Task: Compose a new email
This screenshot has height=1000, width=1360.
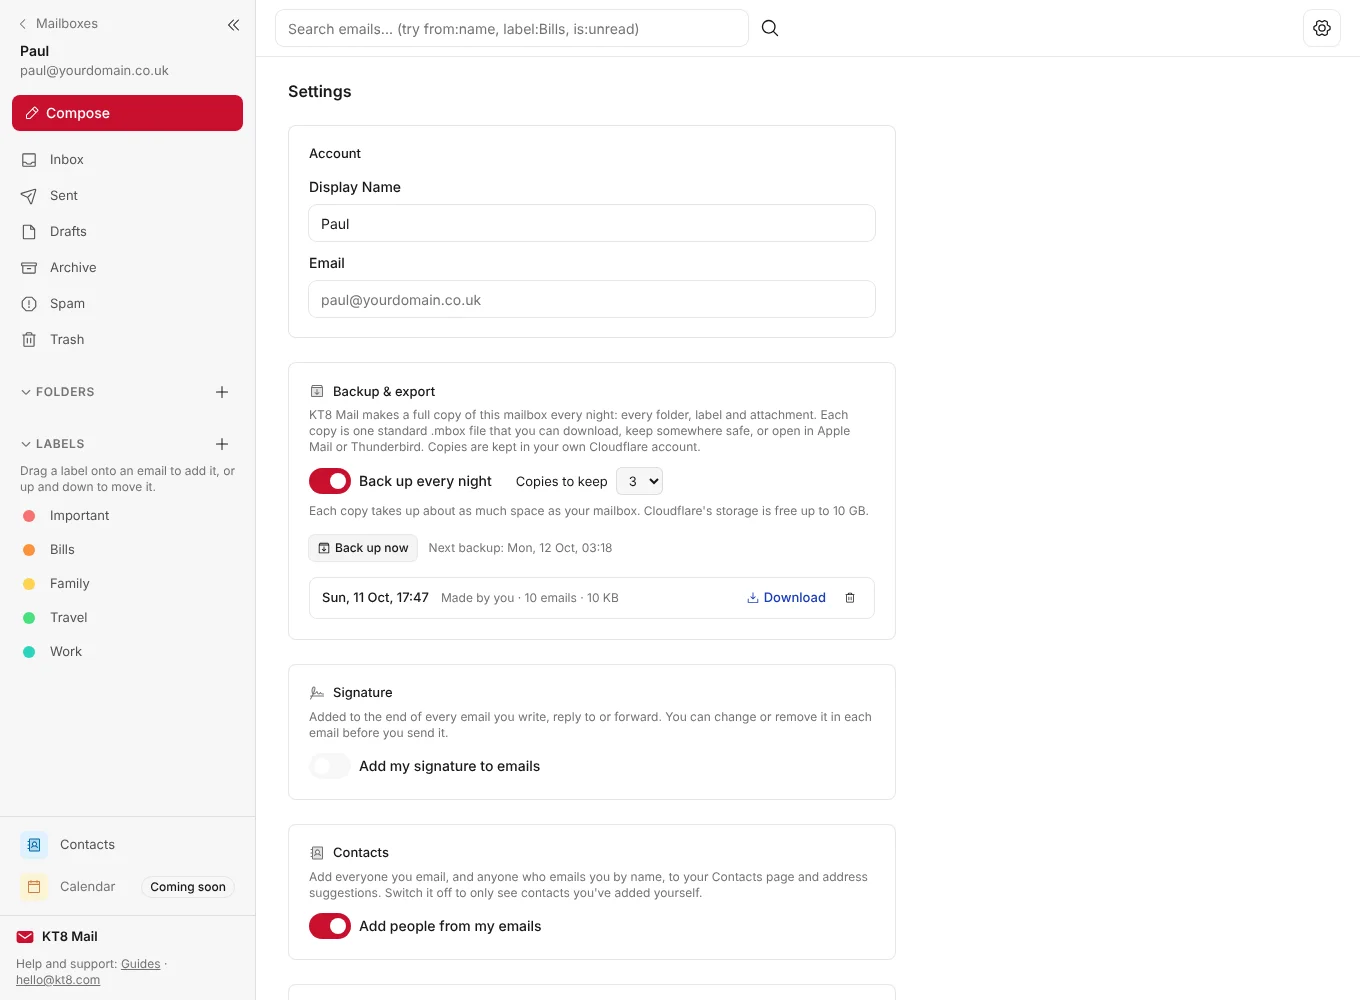Action: 127,113
